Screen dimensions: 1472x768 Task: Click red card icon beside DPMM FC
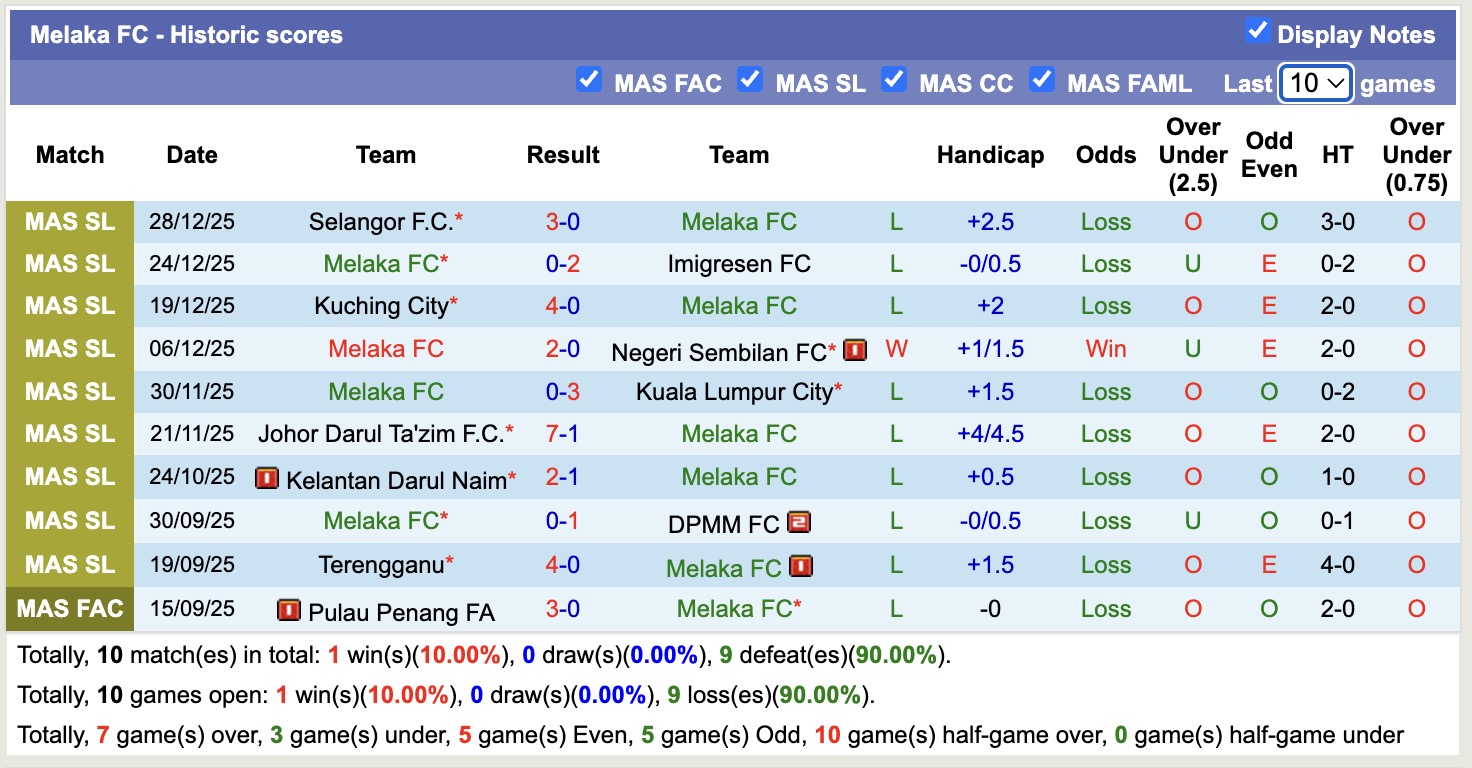point(798,522)
